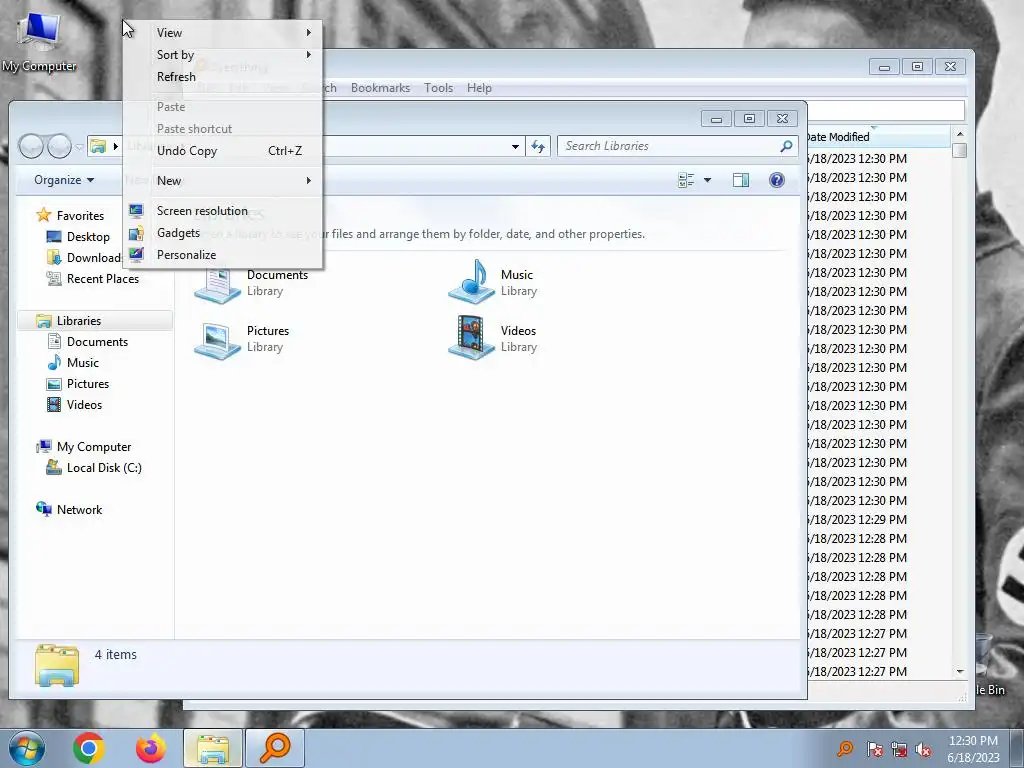This screenshot has width=1024, height=768.
Task: Open the Organize dropdown menu
Action: point(64,180)
